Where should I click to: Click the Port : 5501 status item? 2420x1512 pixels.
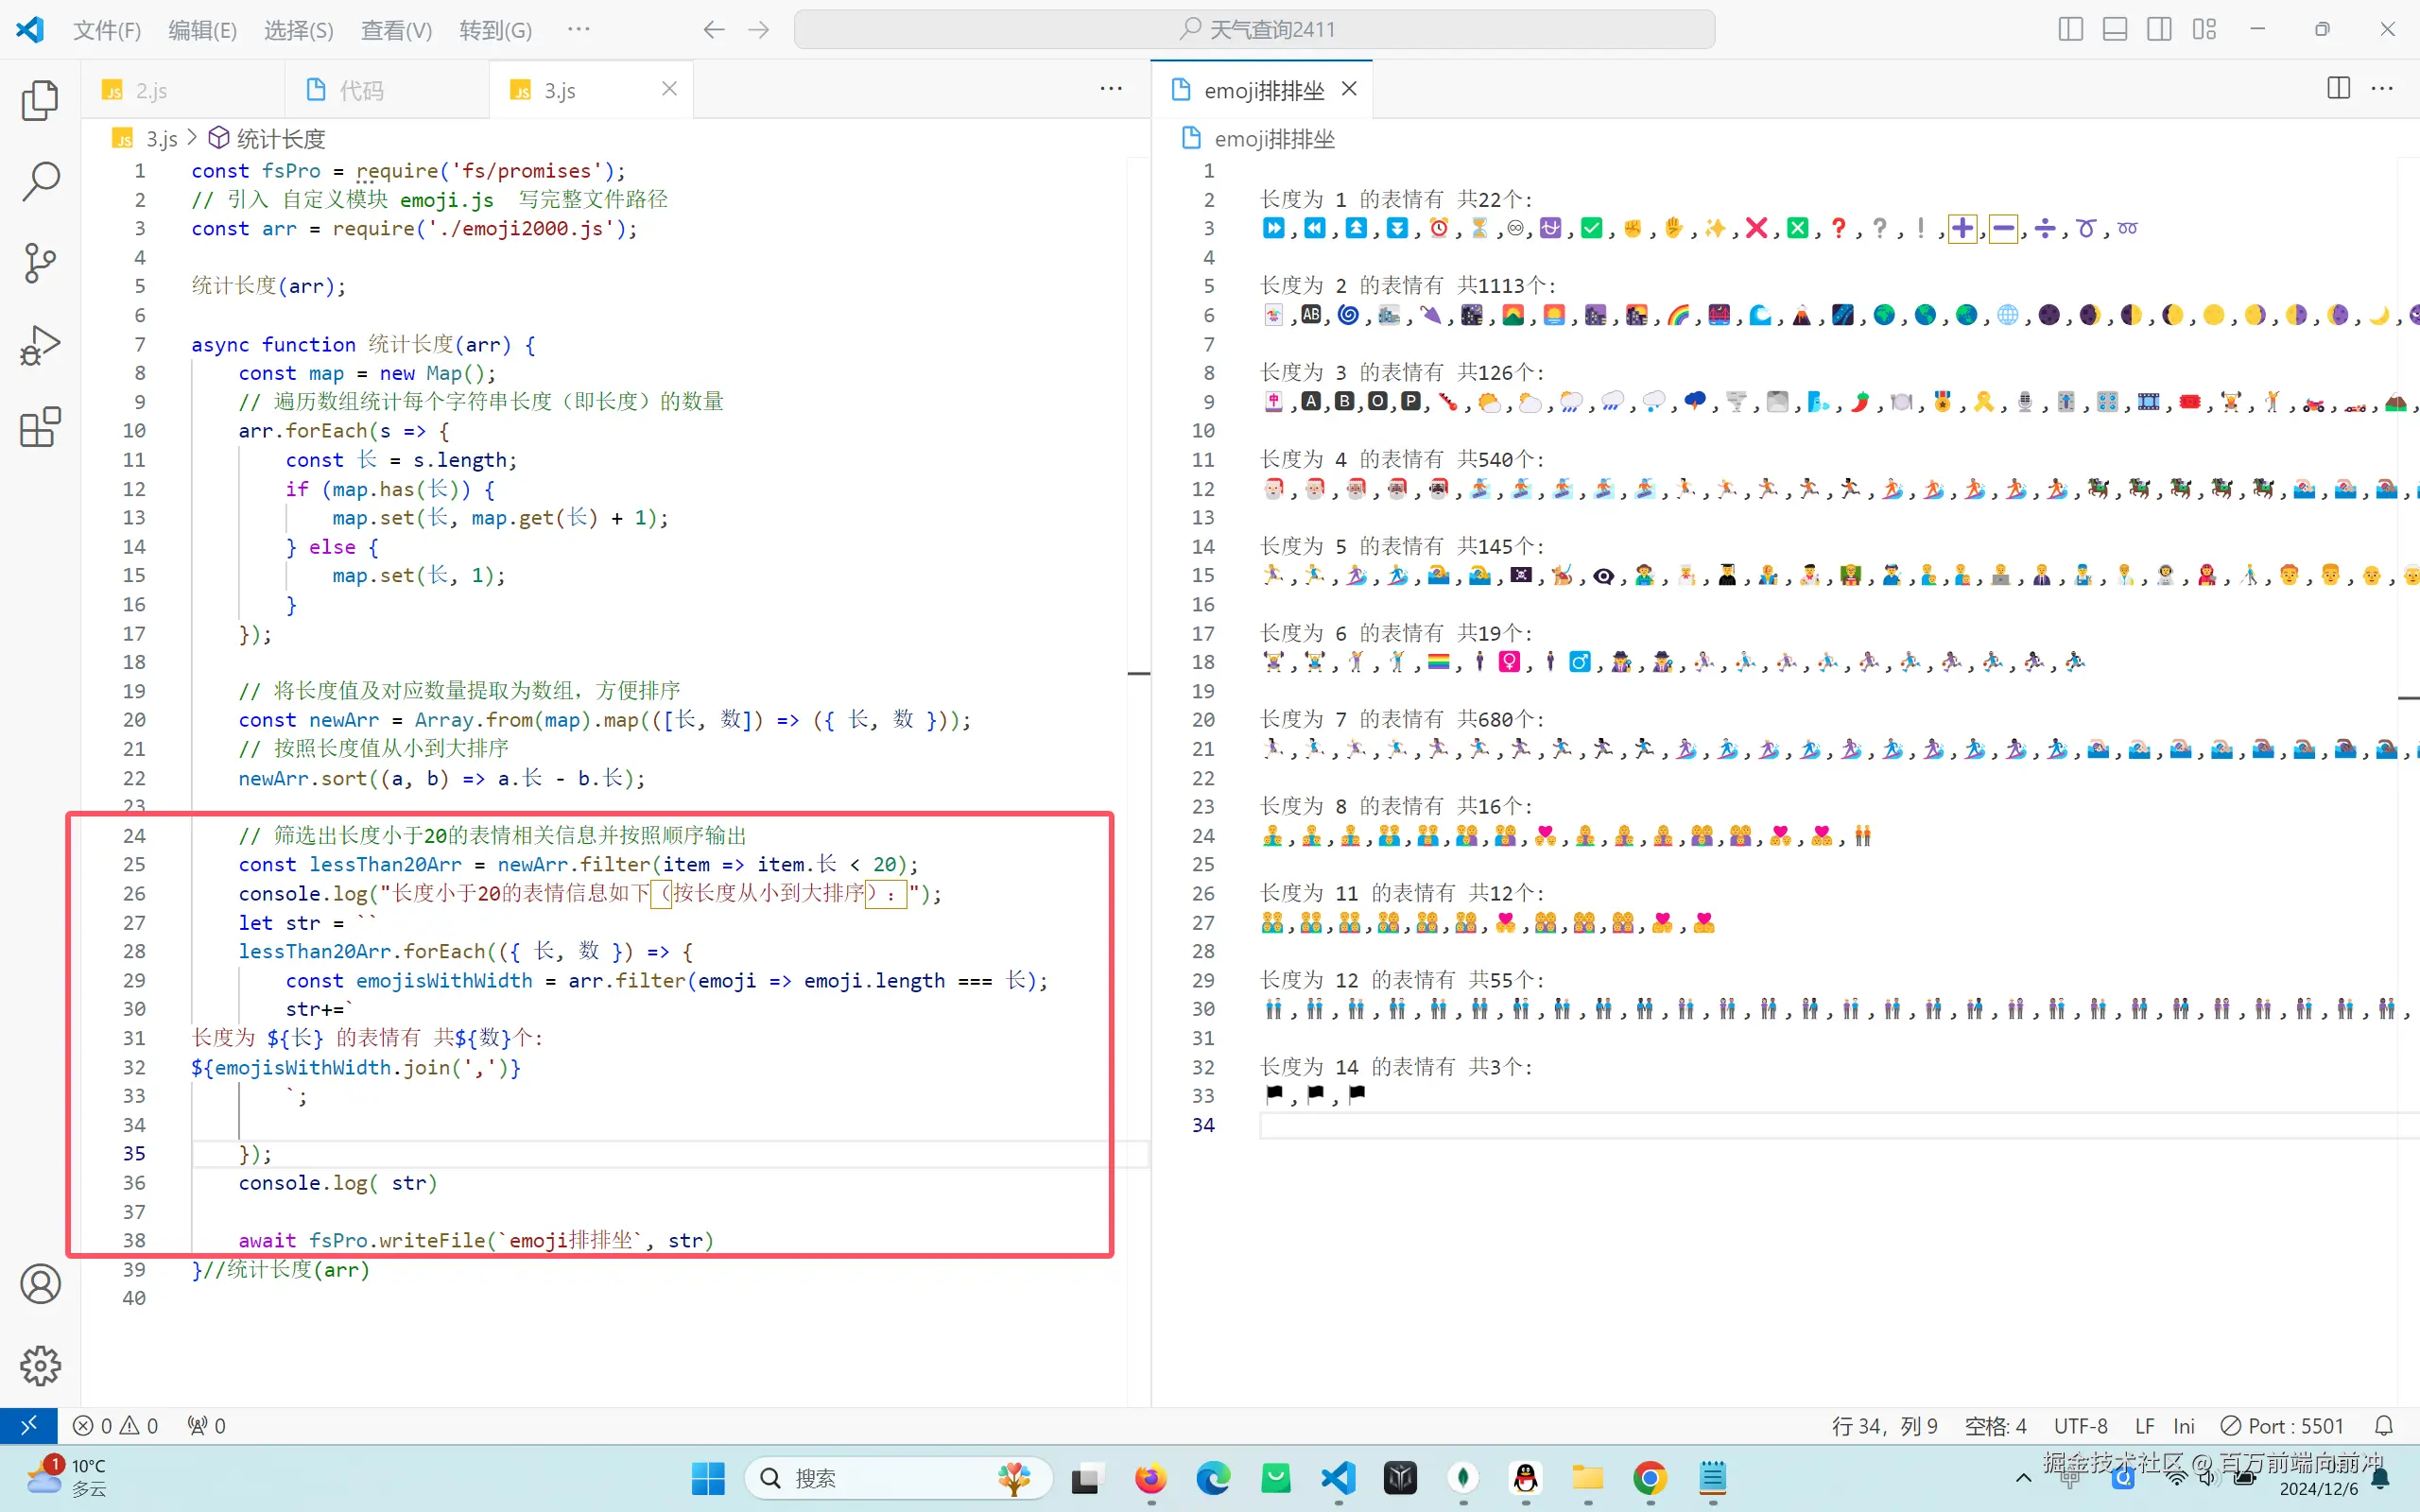coord(2282,1426)
